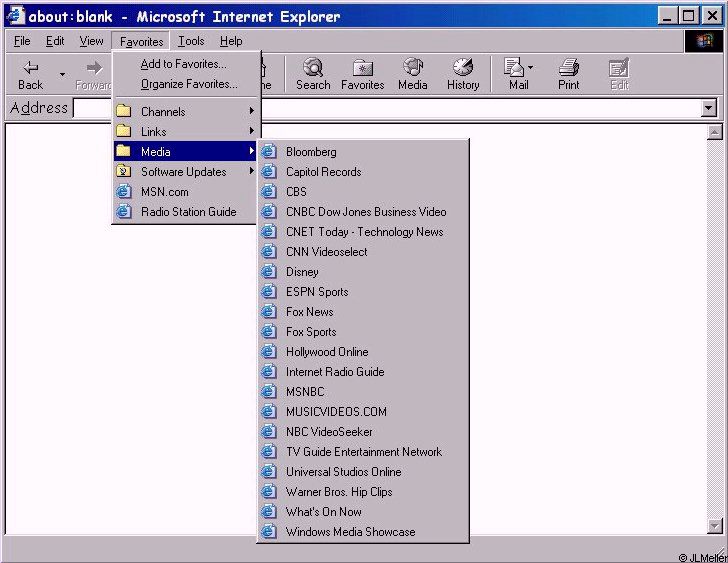
Task: Click the Print toolbar icon
Action: tap(569, 74)
